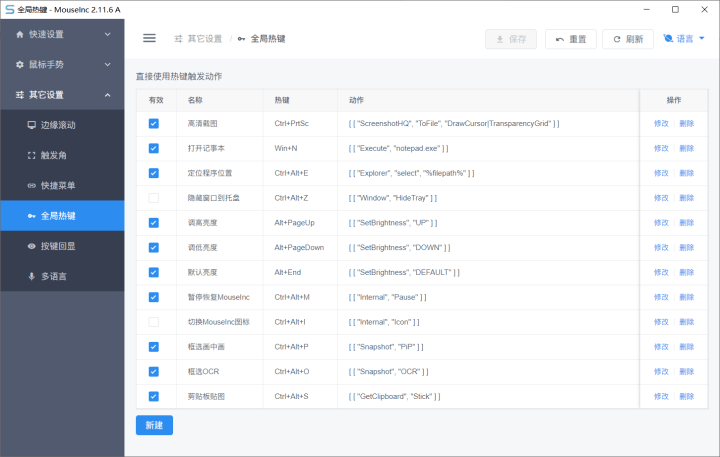Image resolution: width=720 pixels, height=457 pixels.
Task: Select 全局热键 in the sidebar
Action: (58, 215)
